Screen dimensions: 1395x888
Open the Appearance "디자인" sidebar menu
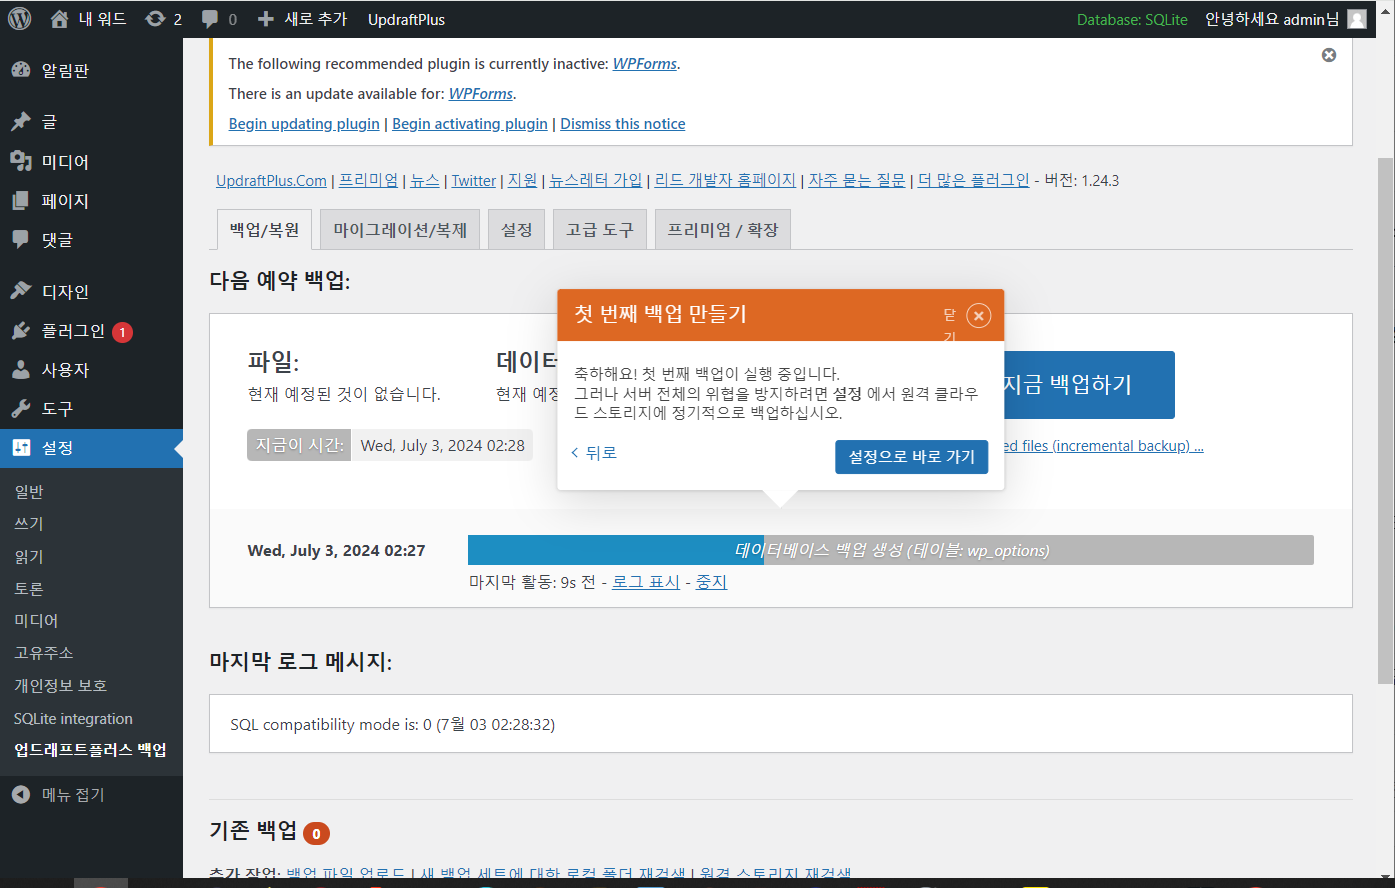click(91, 291)
